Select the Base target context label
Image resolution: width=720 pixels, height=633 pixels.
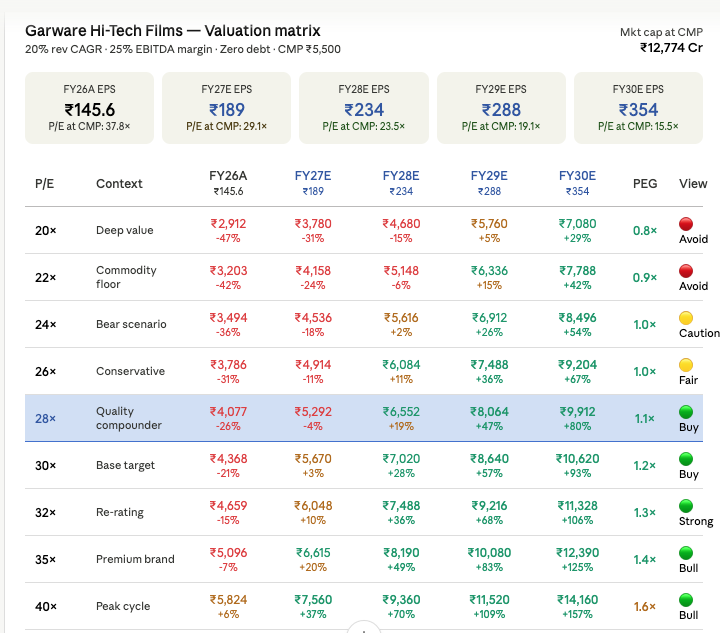125,465
